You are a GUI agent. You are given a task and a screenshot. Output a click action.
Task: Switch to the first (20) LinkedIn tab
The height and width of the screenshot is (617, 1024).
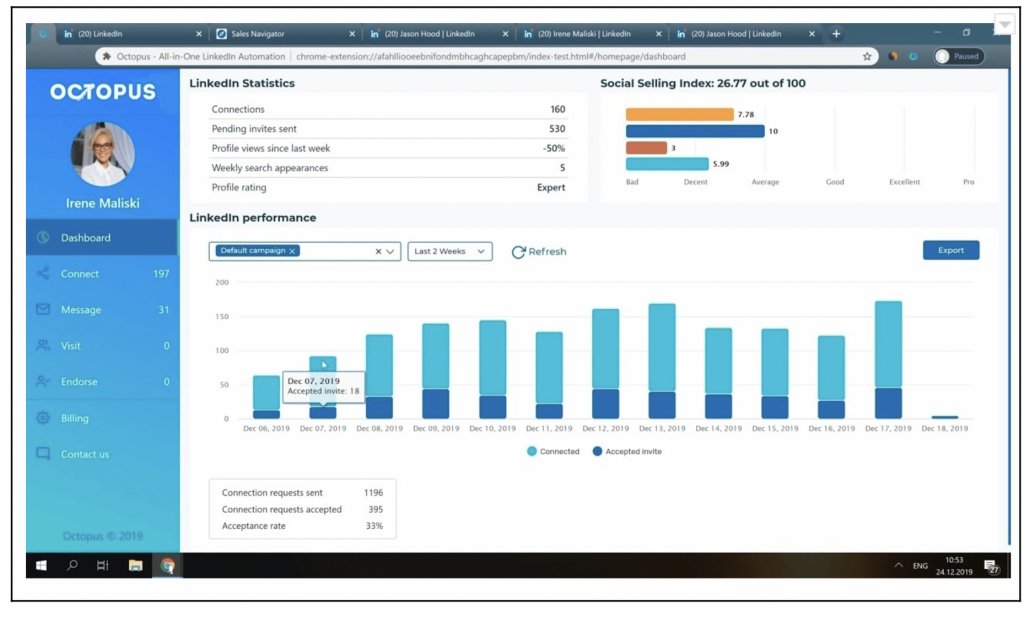[x=131, y=34]
